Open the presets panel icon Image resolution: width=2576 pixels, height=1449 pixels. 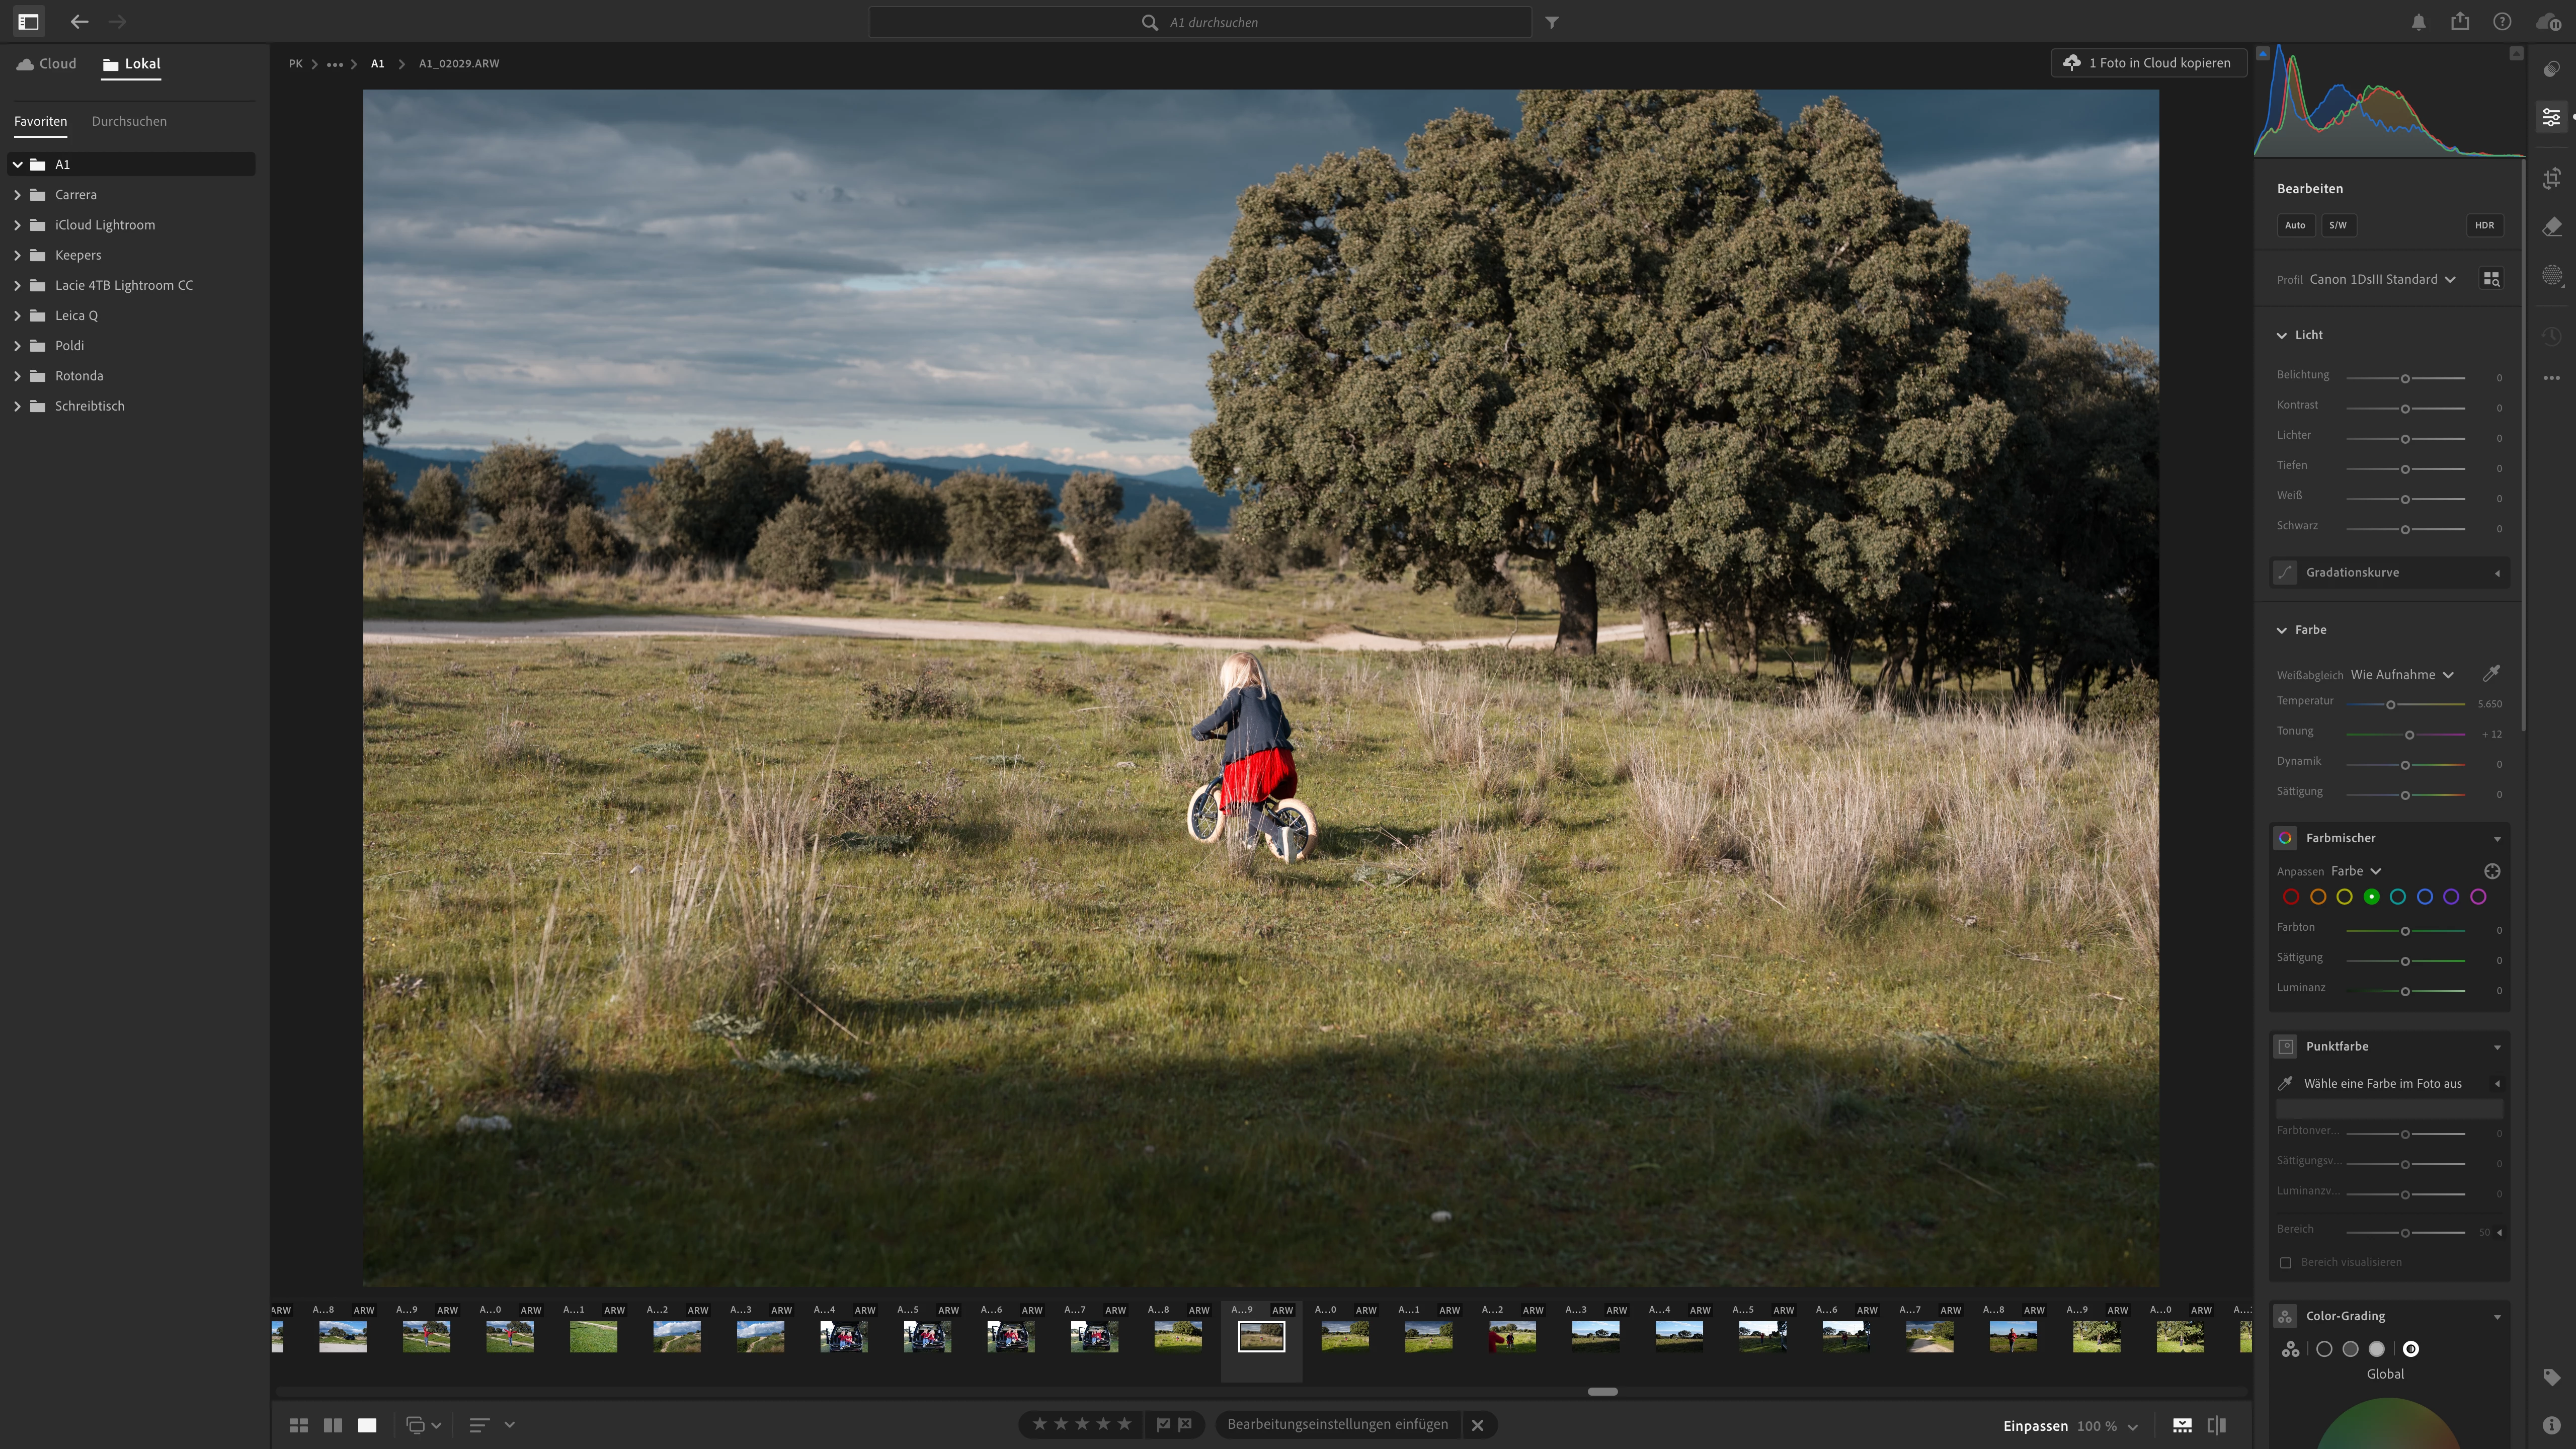[x=2551, y=69]
